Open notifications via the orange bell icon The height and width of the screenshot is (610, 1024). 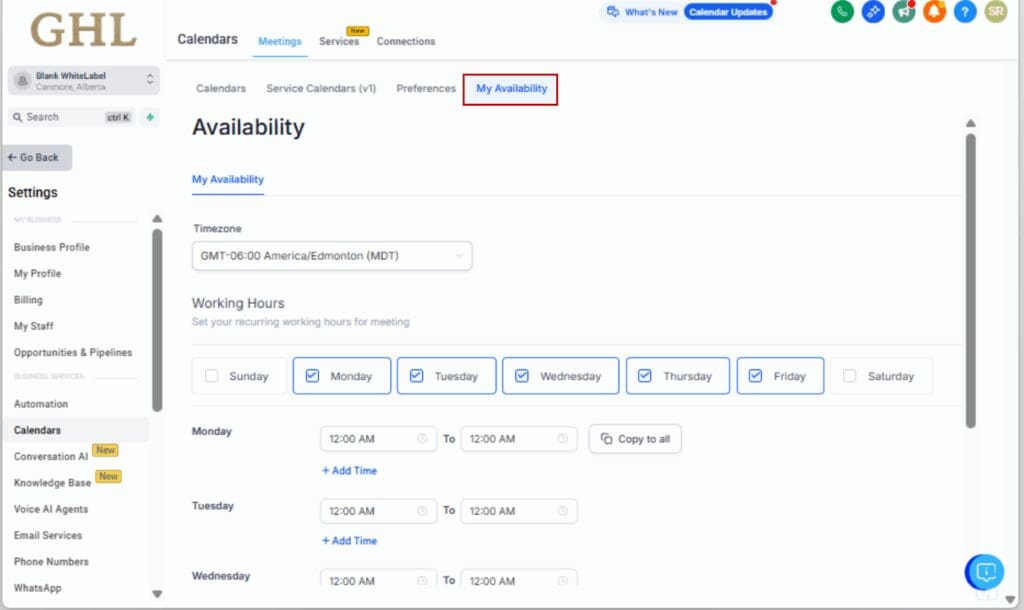tap(934, 14)
